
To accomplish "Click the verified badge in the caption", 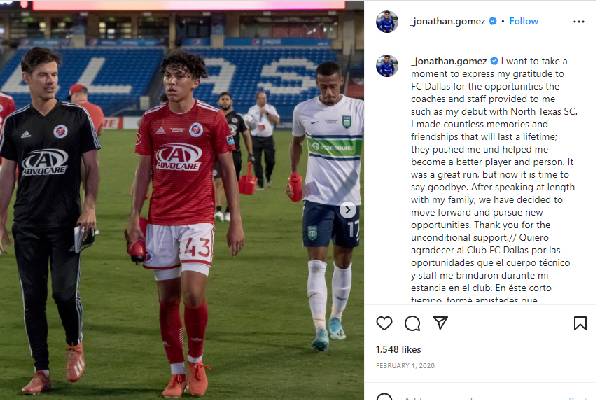I will 494,61.
